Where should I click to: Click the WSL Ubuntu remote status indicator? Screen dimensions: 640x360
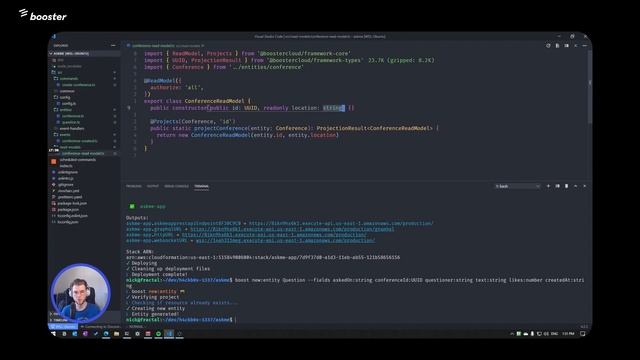coord(63,327)
